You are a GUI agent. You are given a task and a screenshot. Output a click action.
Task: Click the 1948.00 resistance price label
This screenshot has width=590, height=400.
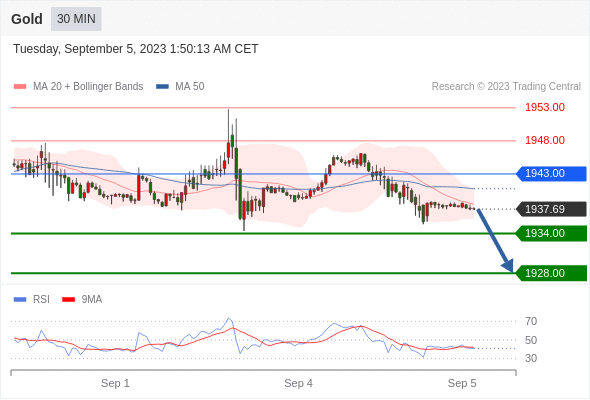(545, 140)
